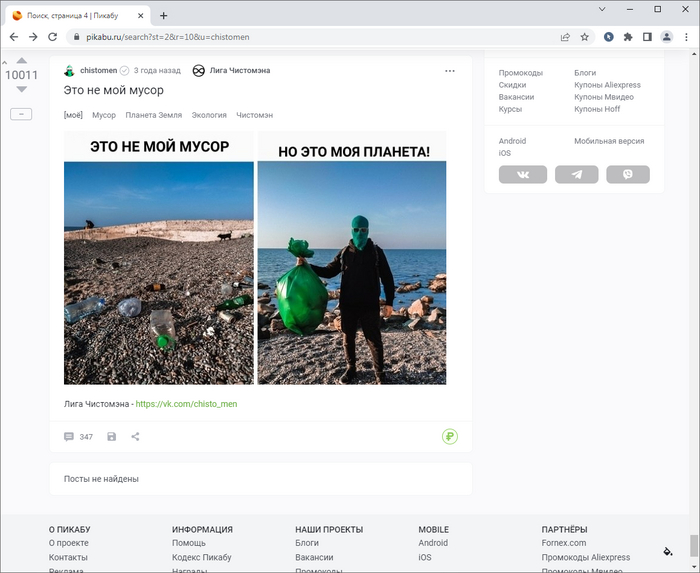Select the Экология tag
The height and width of the screenshot is (573, 700).
click(209, 115)
